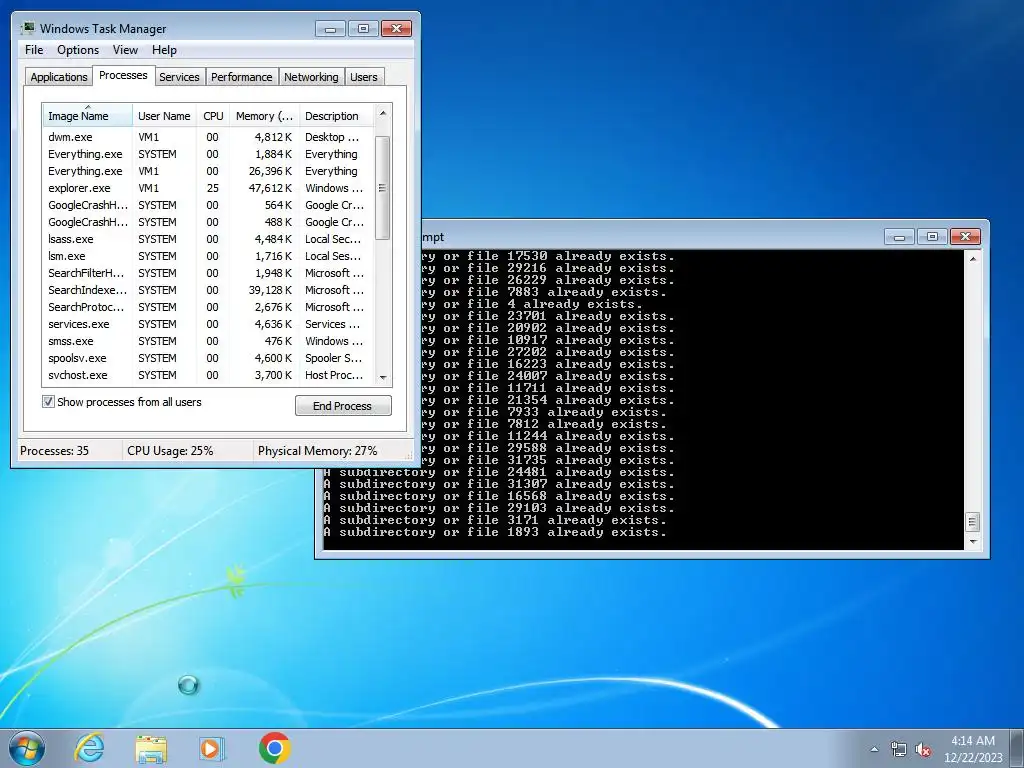1024x768 pixels.
Task: Click the End Process button
Action: coord(343,406)
